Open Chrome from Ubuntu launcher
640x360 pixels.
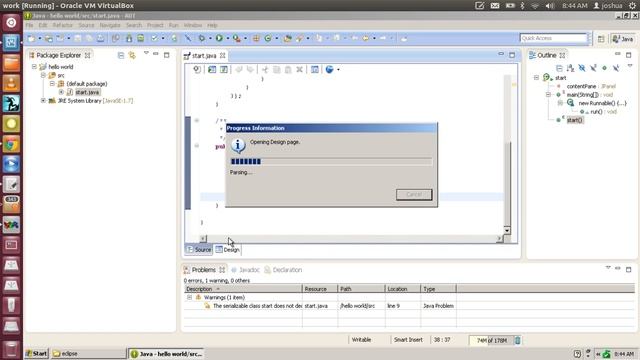pyautogui.click(x=11, y=144)
